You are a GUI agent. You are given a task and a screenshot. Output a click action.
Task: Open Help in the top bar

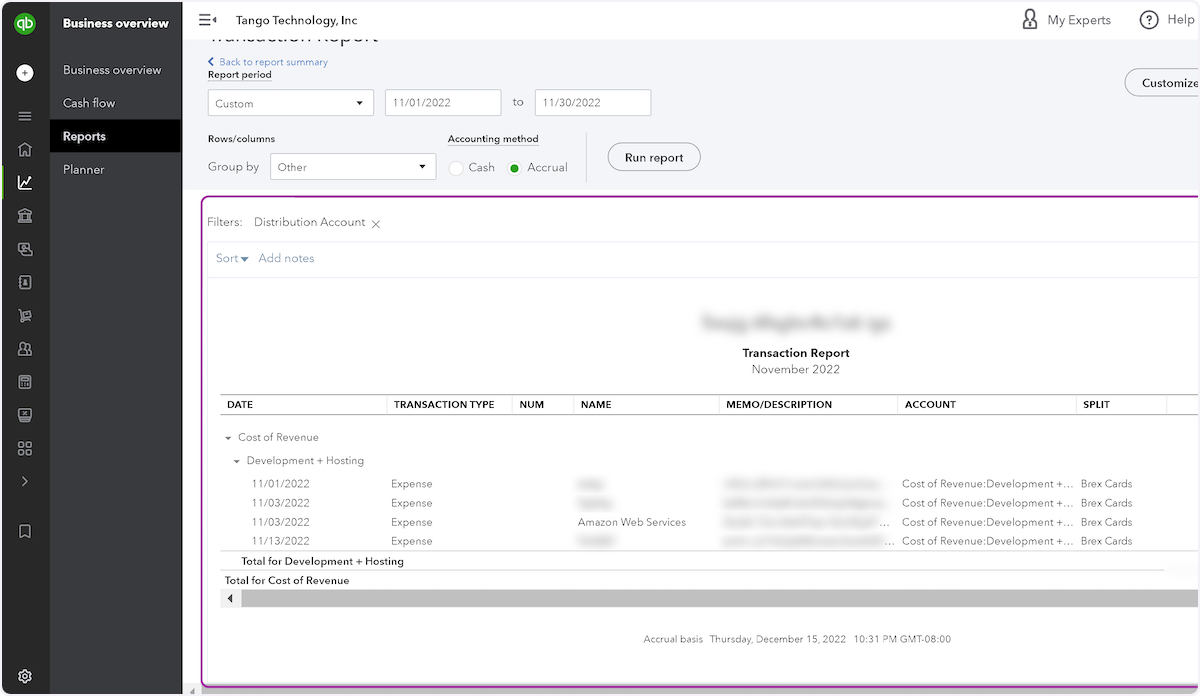point(1167,20)
